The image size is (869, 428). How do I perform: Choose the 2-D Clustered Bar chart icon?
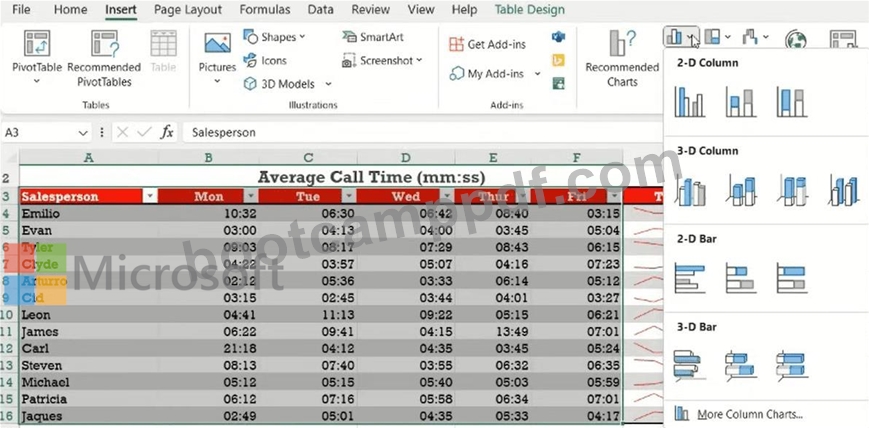tap(689, 278)
